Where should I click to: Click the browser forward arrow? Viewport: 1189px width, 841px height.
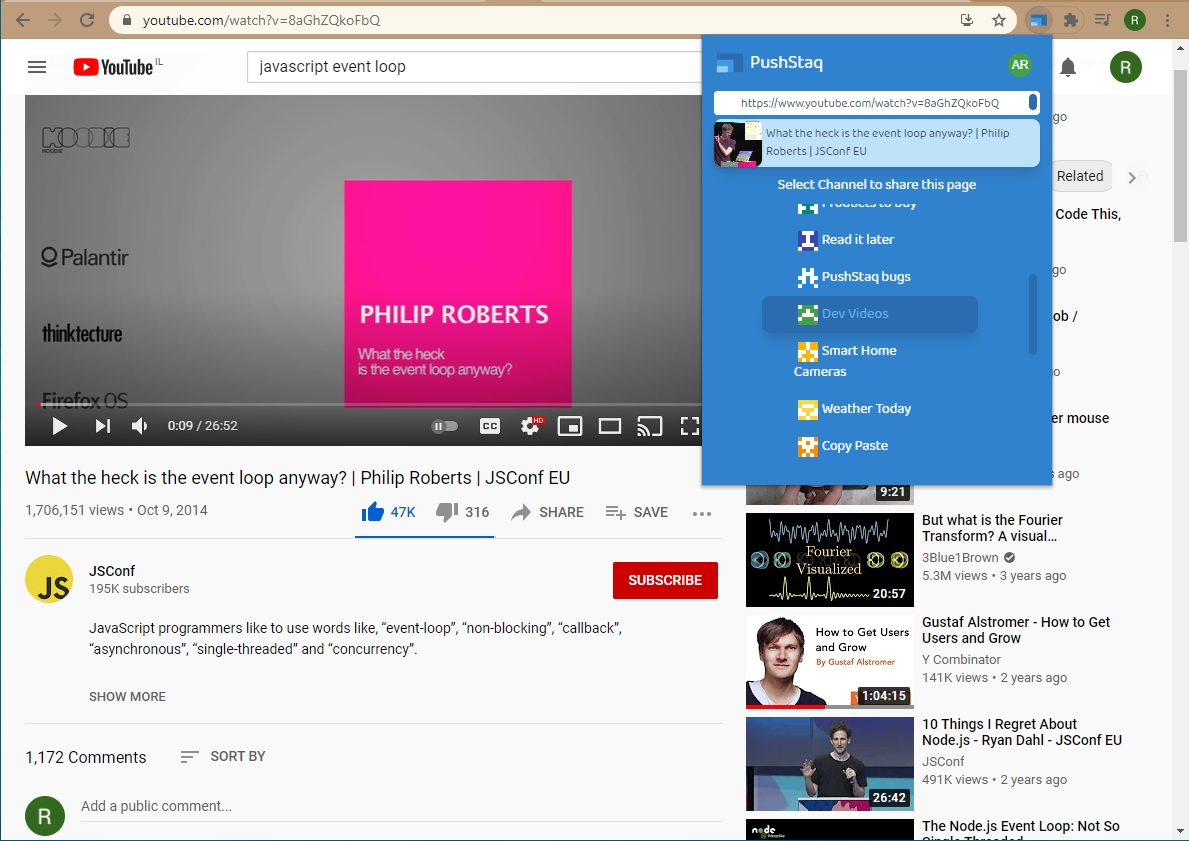(x=55, y=20)
